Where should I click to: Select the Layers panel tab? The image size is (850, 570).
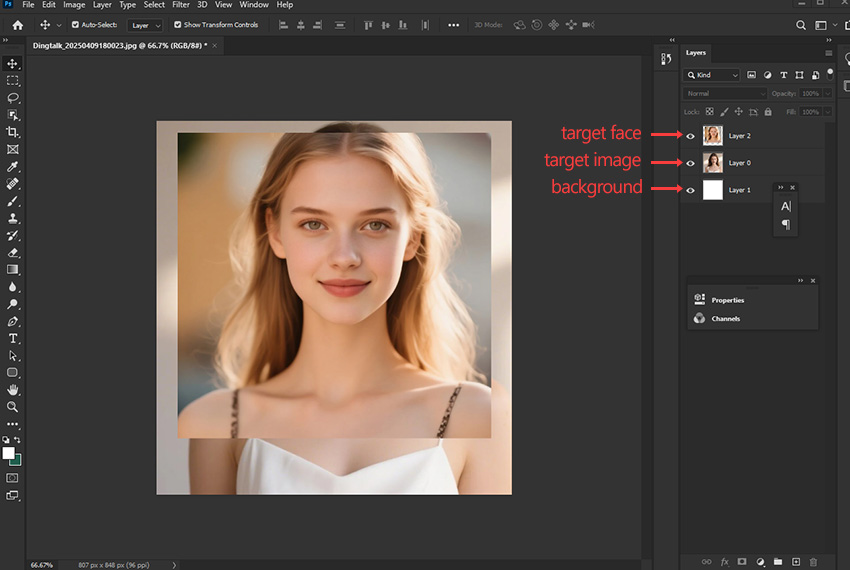click(696, 53)
